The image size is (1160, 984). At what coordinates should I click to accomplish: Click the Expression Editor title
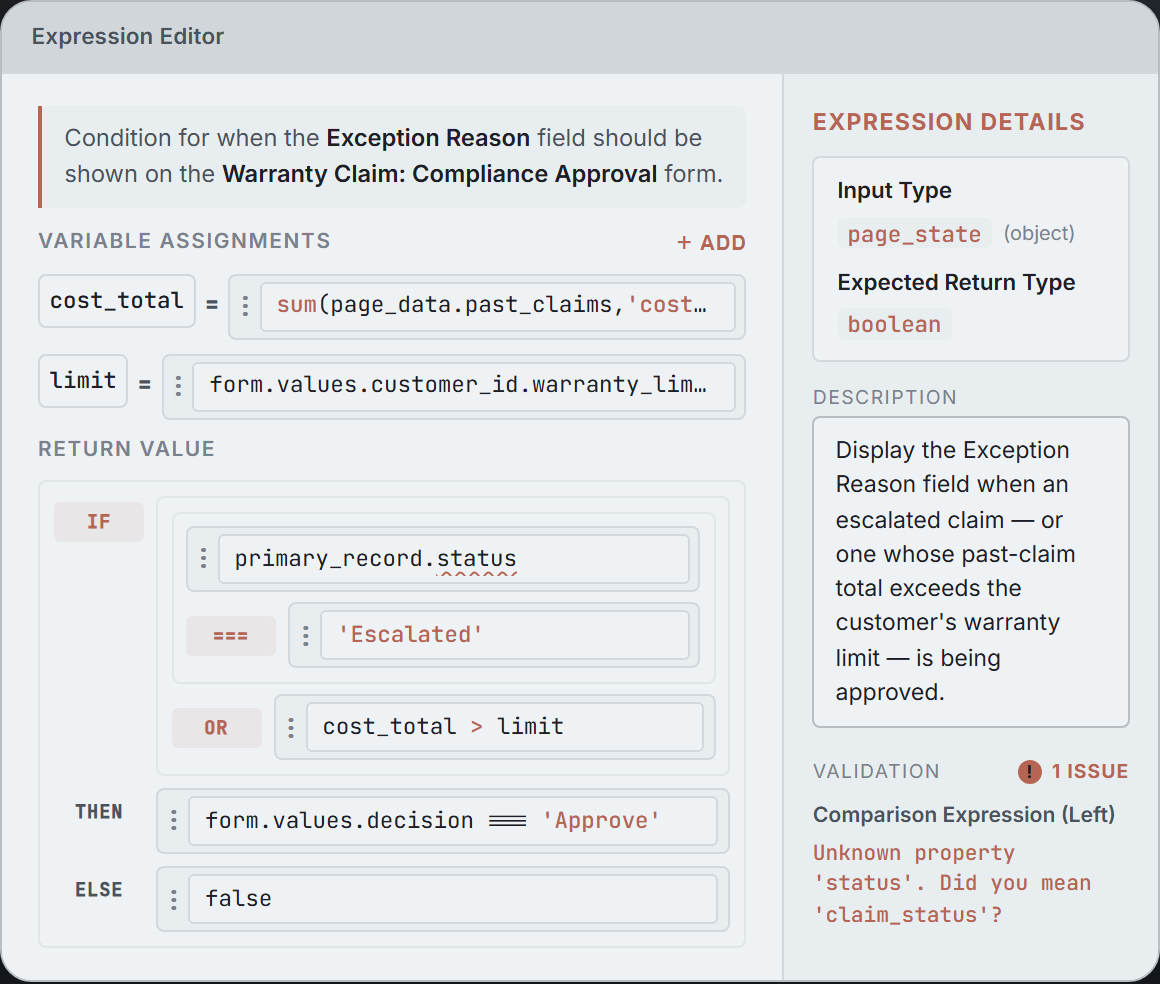127,36
